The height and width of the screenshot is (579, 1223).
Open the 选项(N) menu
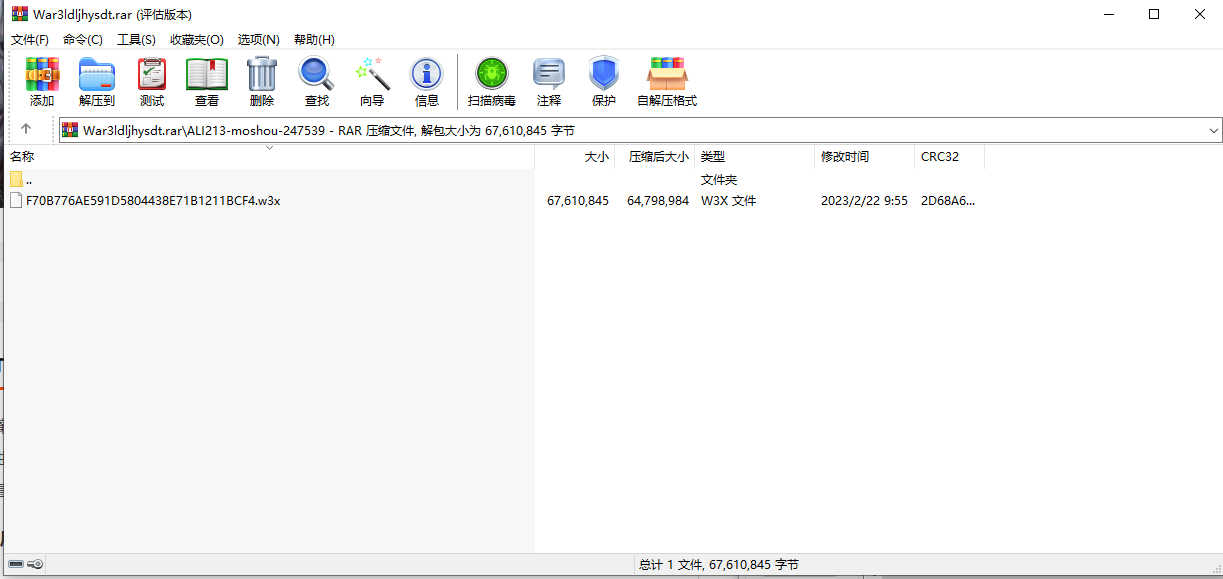(258, 40)
